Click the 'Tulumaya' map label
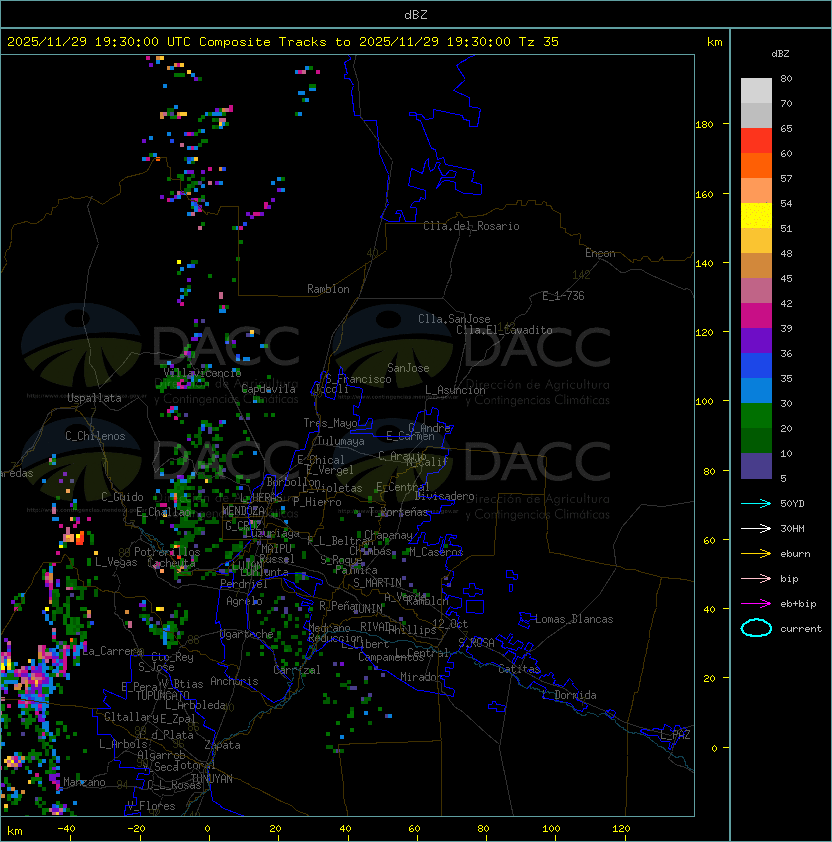832x842 pixels. pyautogui.click(x=341, y=441)
